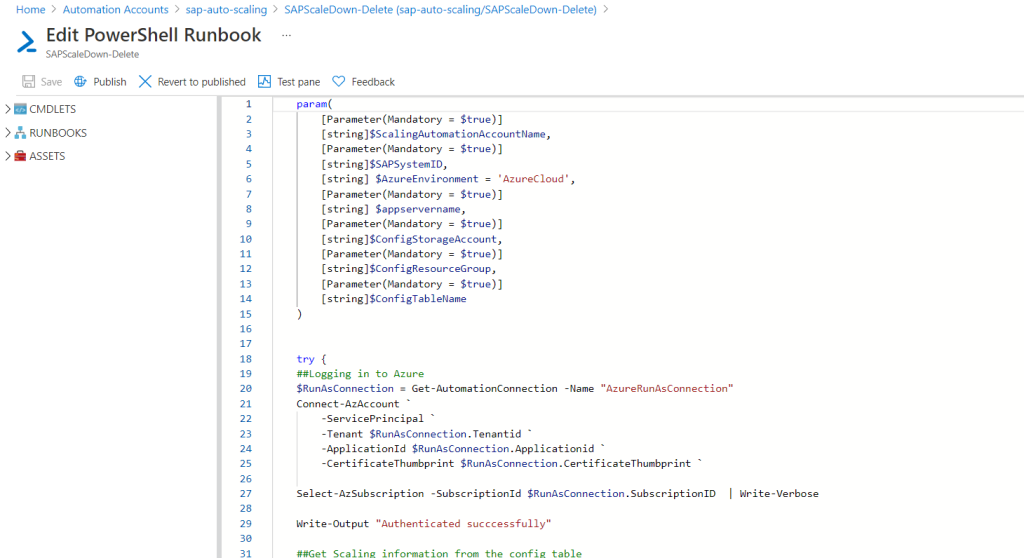
Task: Click $ConfigTableName variable in code
Action: (418, 299)
